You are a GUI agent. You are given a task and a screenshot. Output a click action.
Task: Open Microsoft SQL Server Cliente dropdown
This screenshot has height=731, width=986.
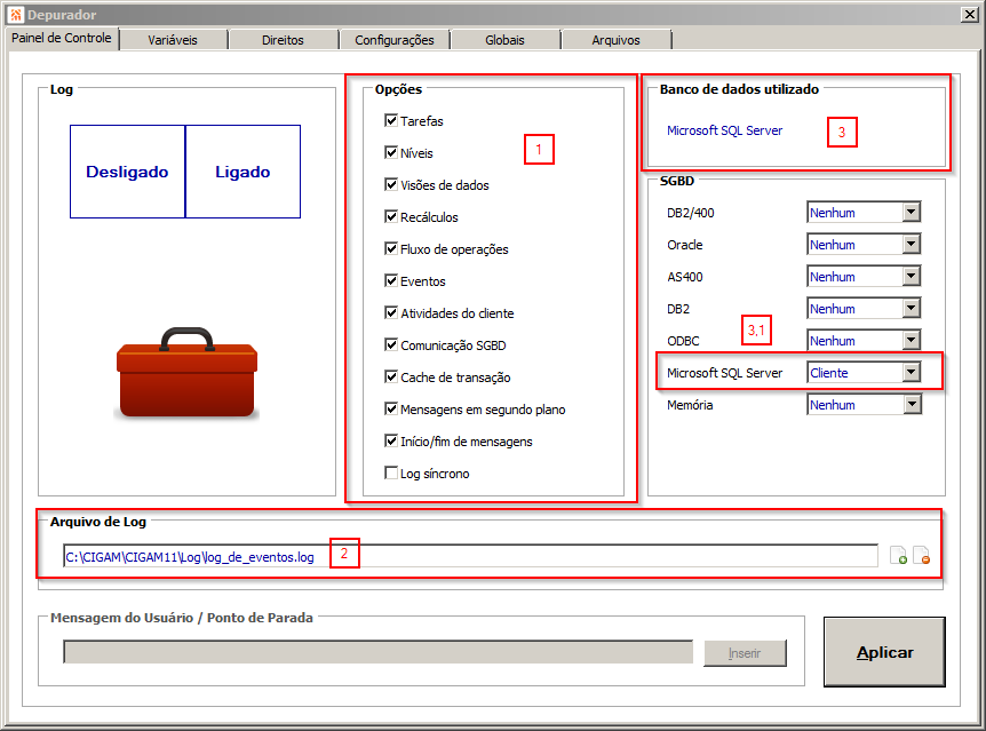click(x=911, y=372)
